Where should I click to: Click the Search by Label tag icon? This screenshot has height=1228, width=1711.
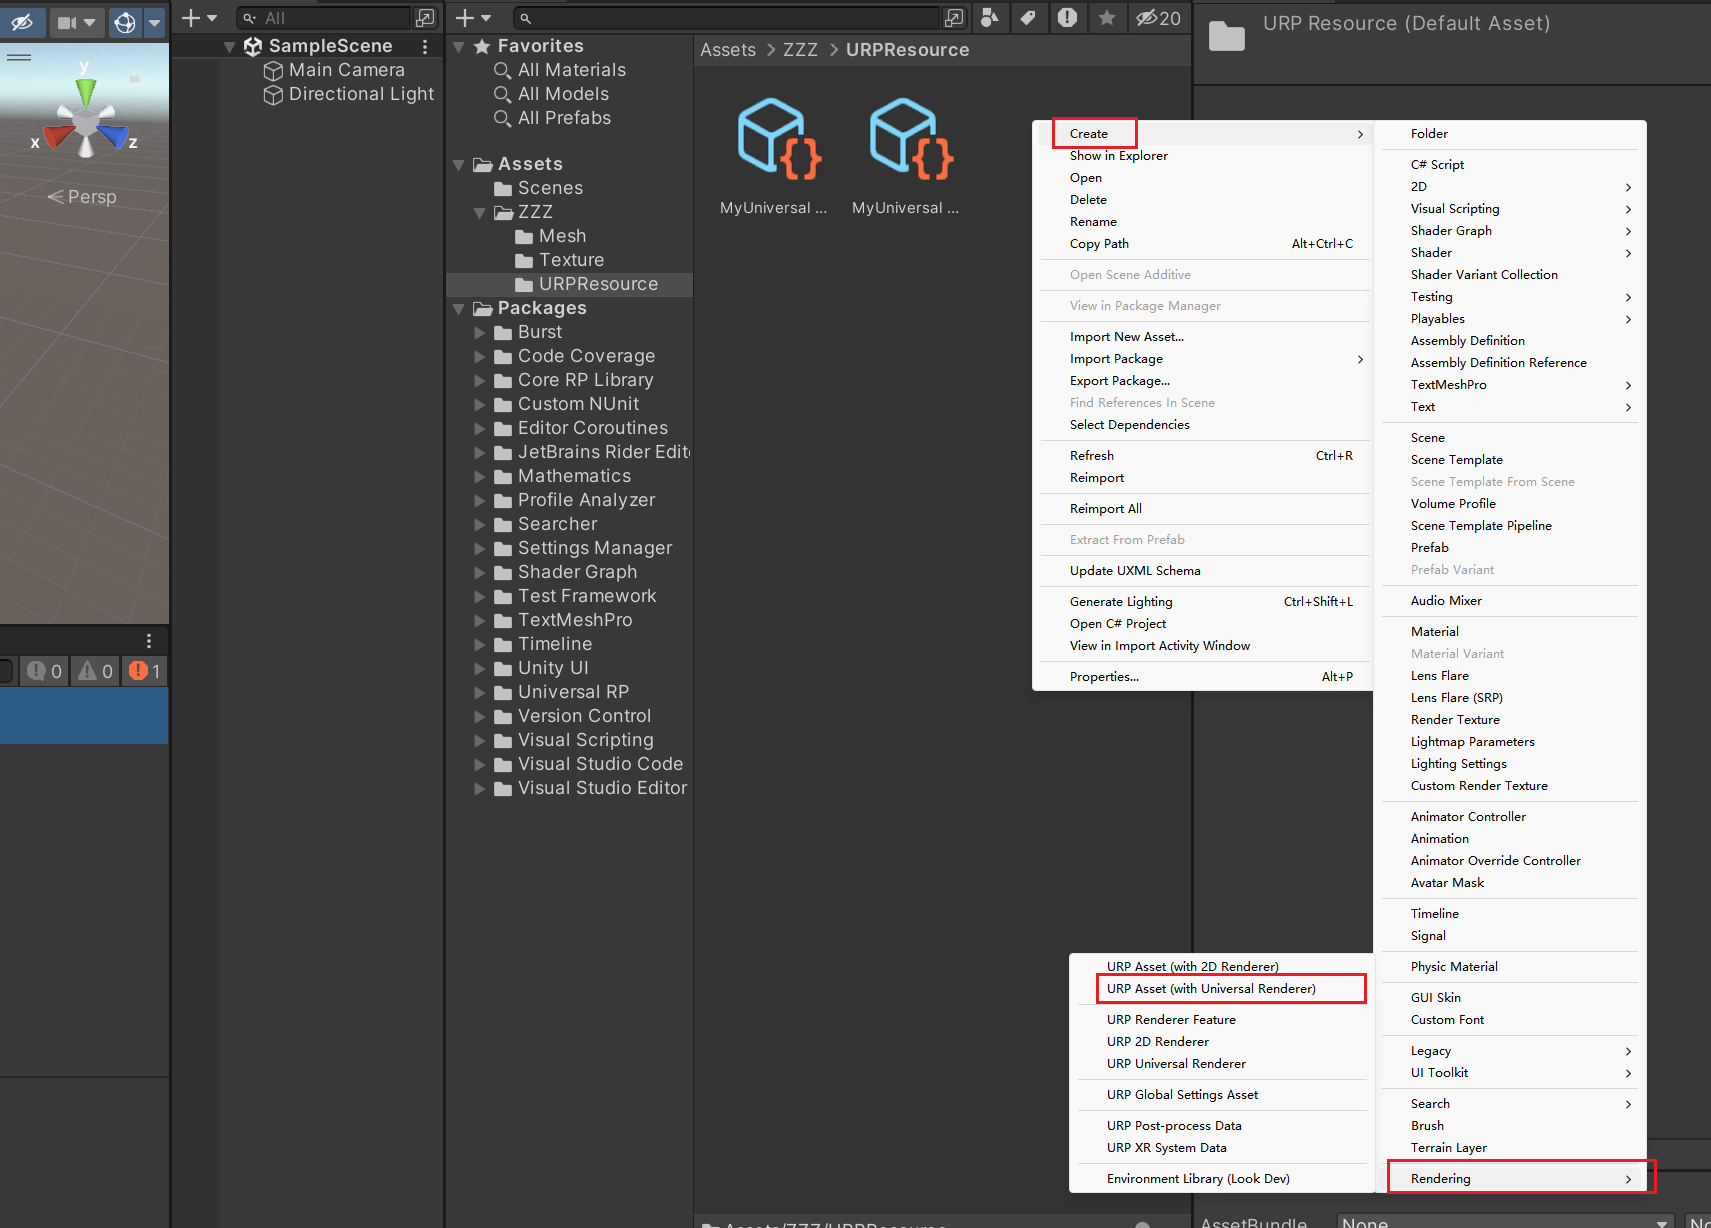point(1027,18)
